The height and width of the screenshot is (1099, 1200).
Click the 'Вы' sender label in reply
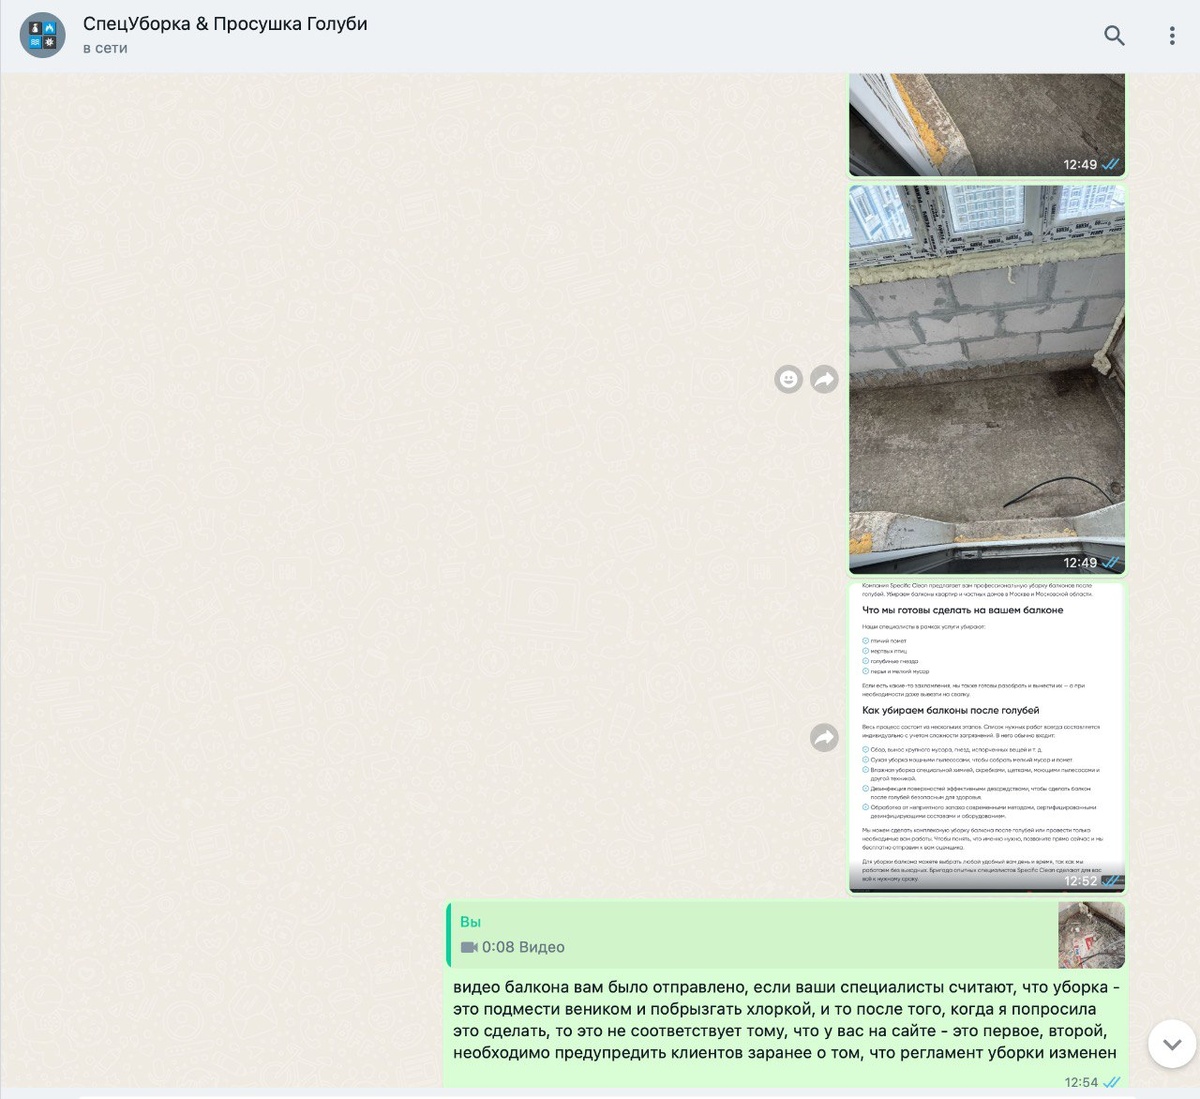tap(470, 922)
